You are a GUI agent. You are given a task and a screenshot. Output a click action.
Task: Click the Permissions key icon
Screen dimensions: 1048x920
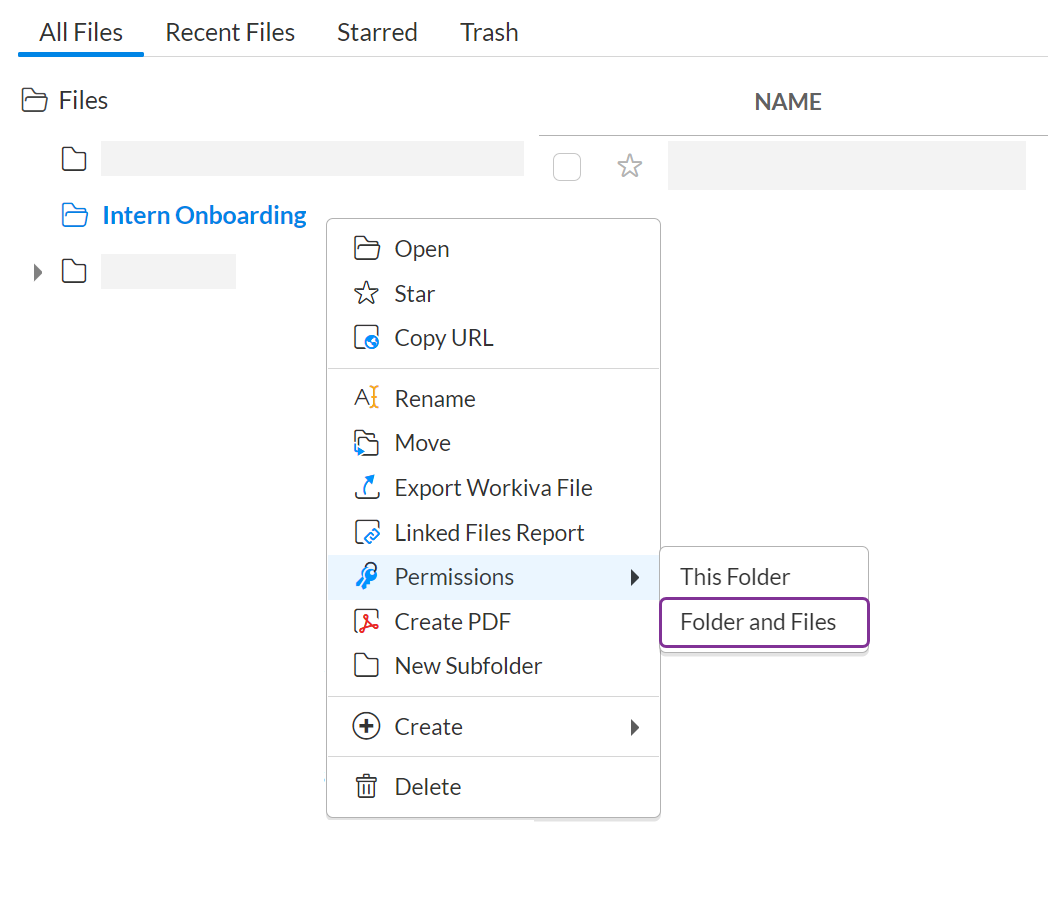(x=367, y=577)
